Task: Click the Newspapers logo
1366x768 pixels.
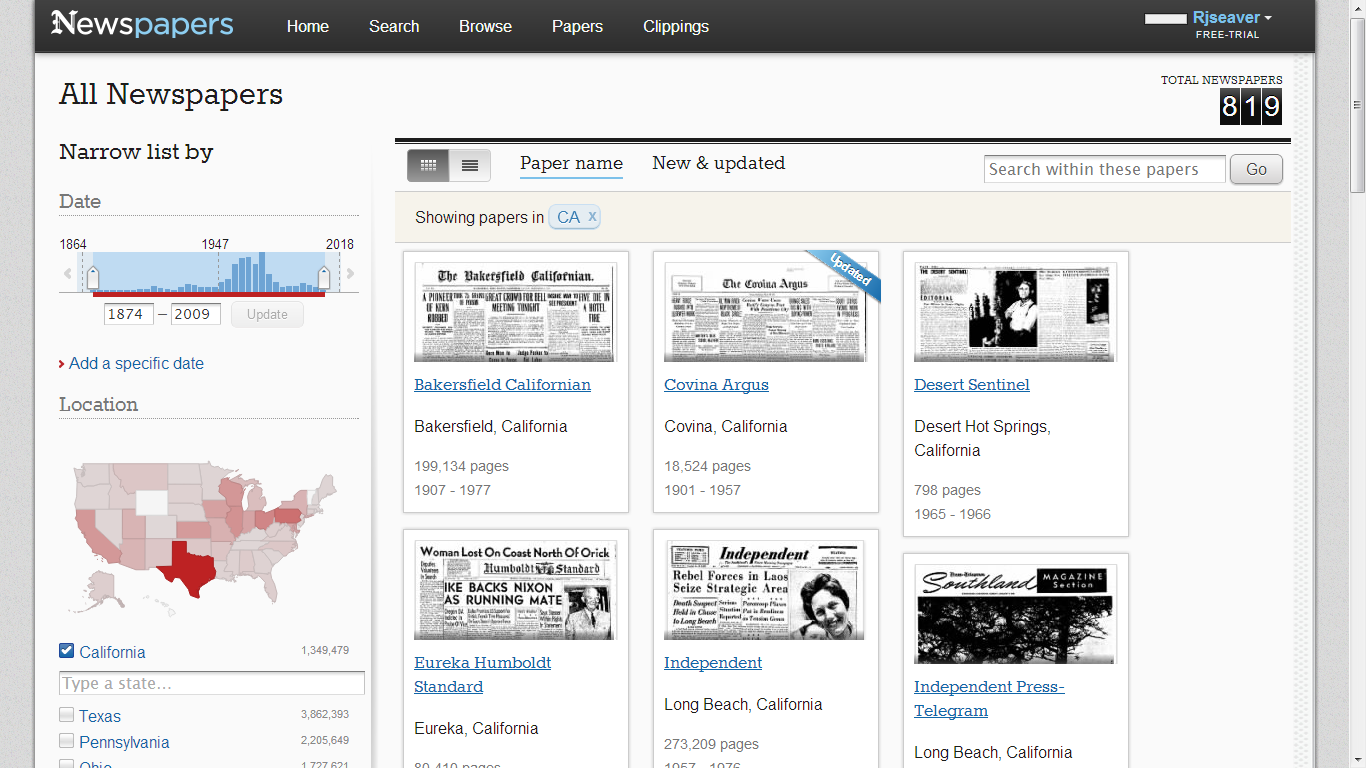Action: pos(141,24)
